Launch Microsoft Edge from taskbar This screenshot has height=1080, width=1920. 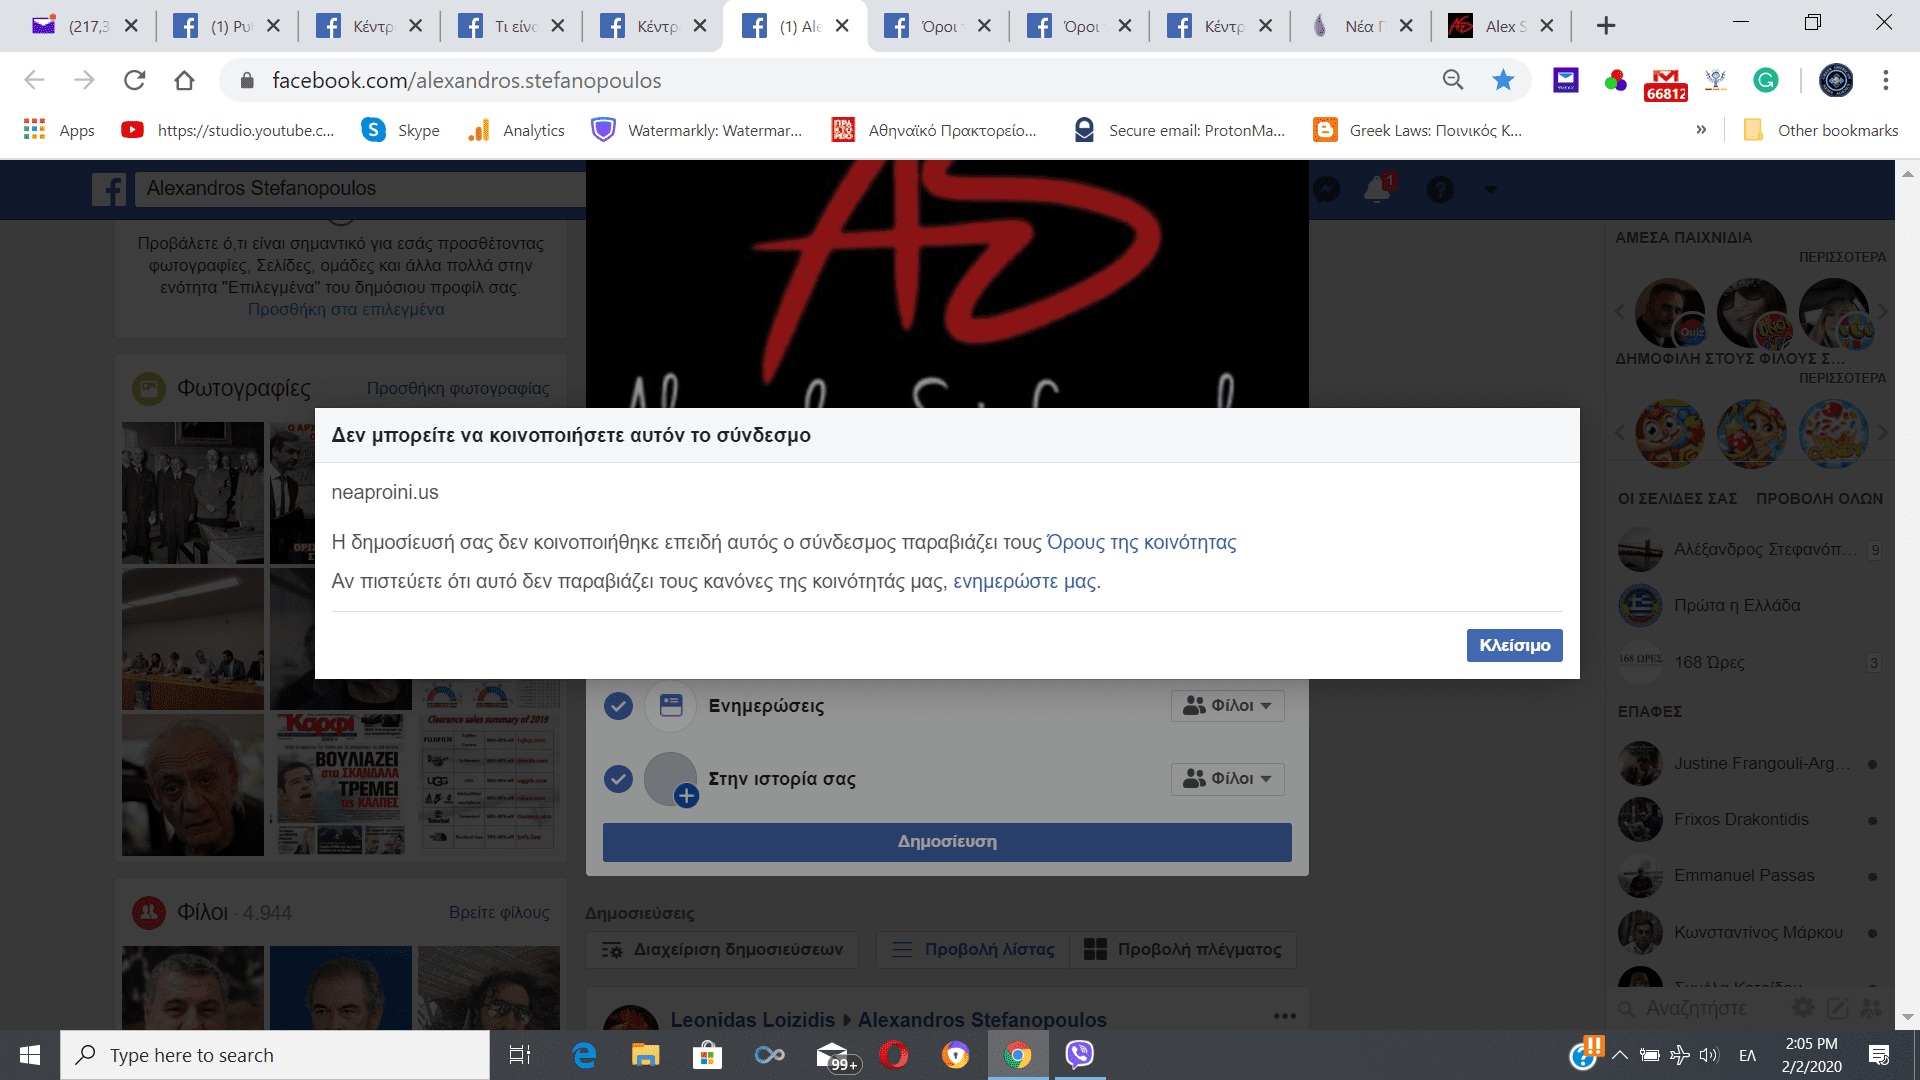584,1055
